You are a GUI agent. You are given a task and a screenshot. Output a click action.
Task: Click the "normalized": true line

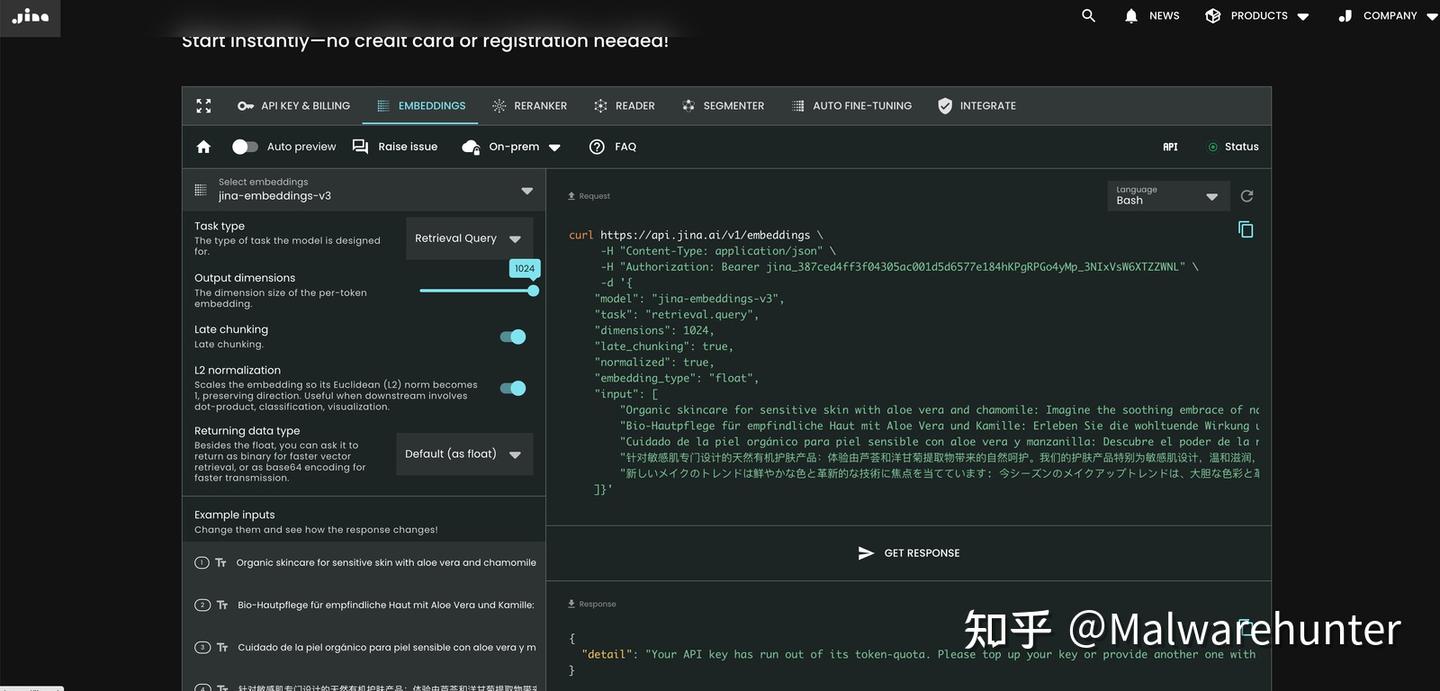coord(654,362)
